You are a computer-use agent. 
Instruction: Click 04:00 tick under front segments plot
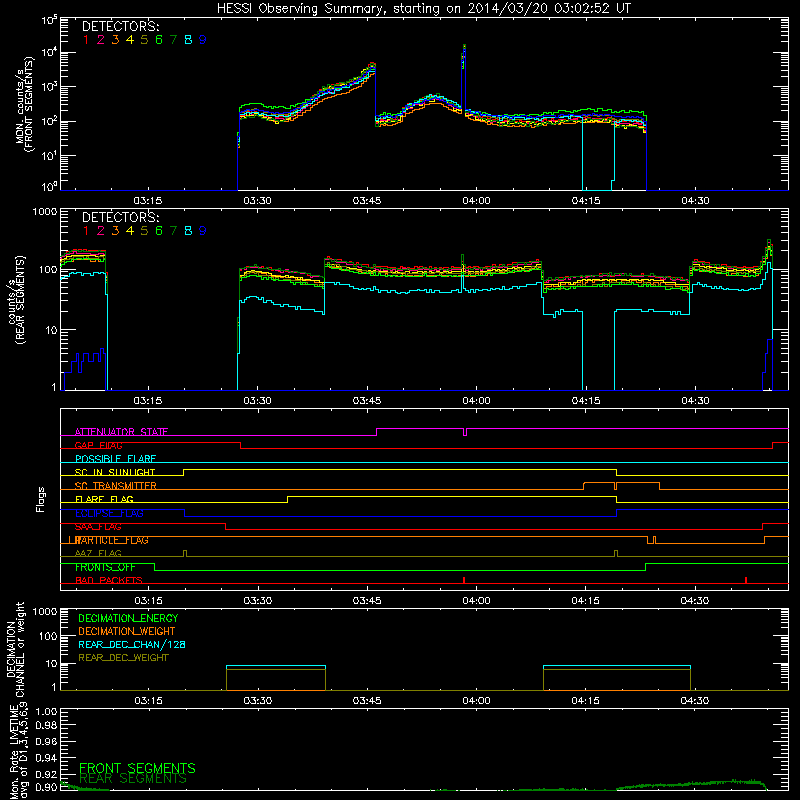click(477, 201)
